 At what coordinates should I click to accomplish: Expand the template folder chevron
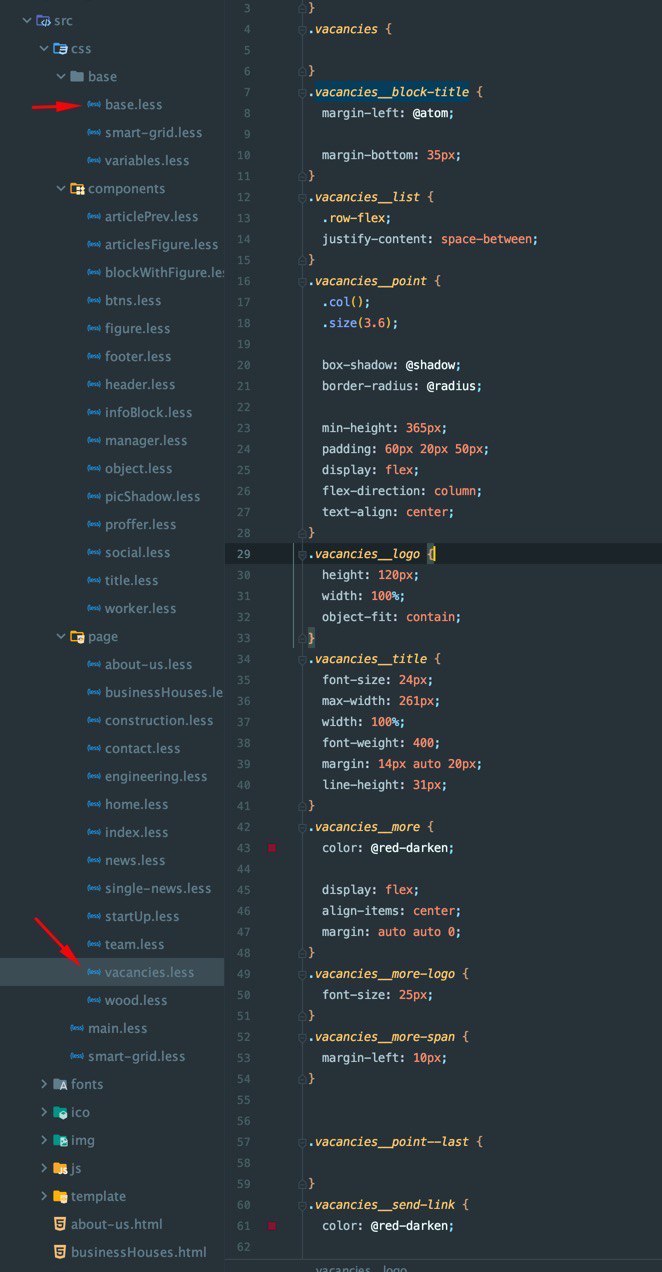[43, 1196]
